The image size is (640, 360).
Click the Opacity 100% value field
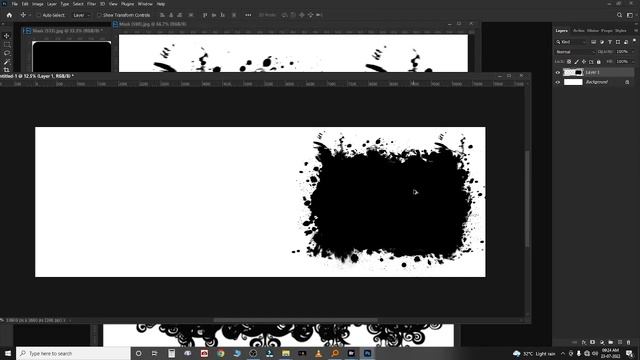tap(622, 52)
